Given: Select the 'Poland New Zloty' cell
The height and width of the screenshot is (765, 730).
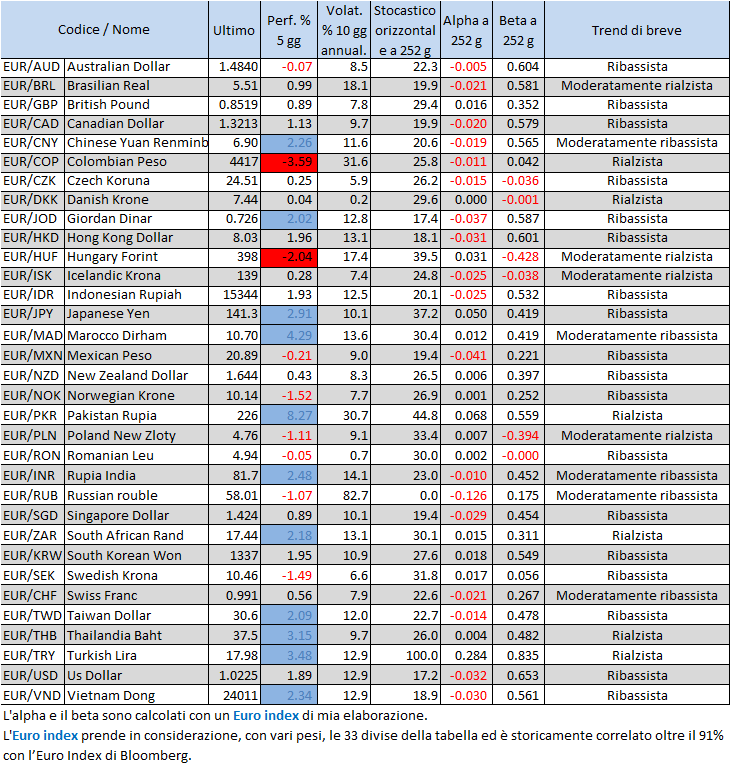Looking at the screenshot, I should click(x=137, y=436).
